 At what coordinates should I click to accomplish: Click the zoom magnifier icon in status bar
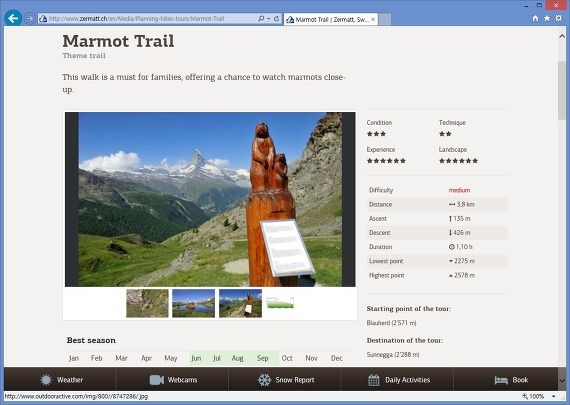pyautogui.click(x=525, y=396)
